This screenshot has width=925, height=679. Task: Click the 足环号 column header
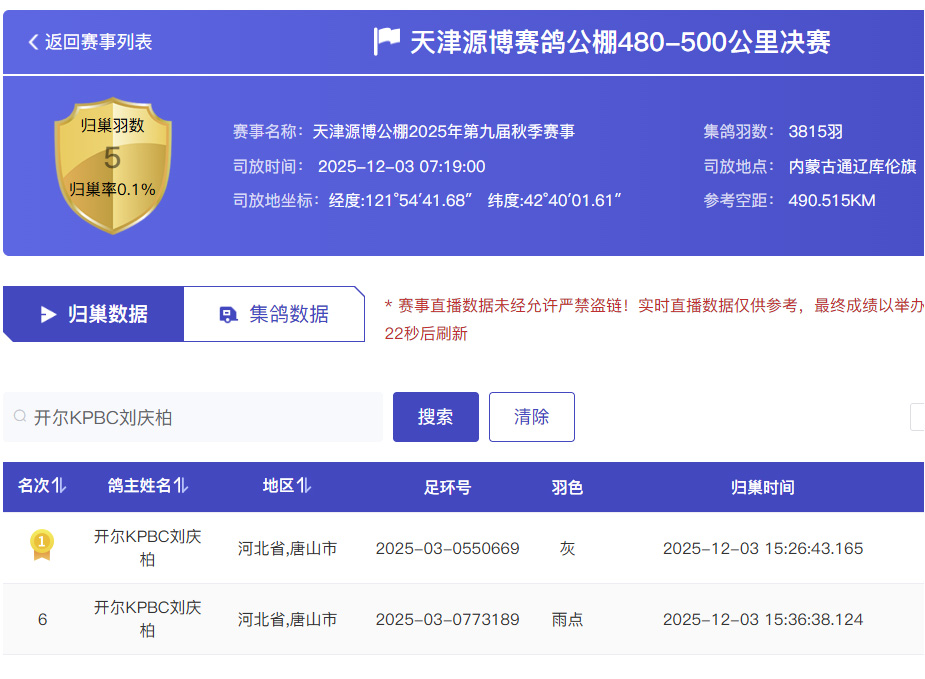[x=447, y=487]
